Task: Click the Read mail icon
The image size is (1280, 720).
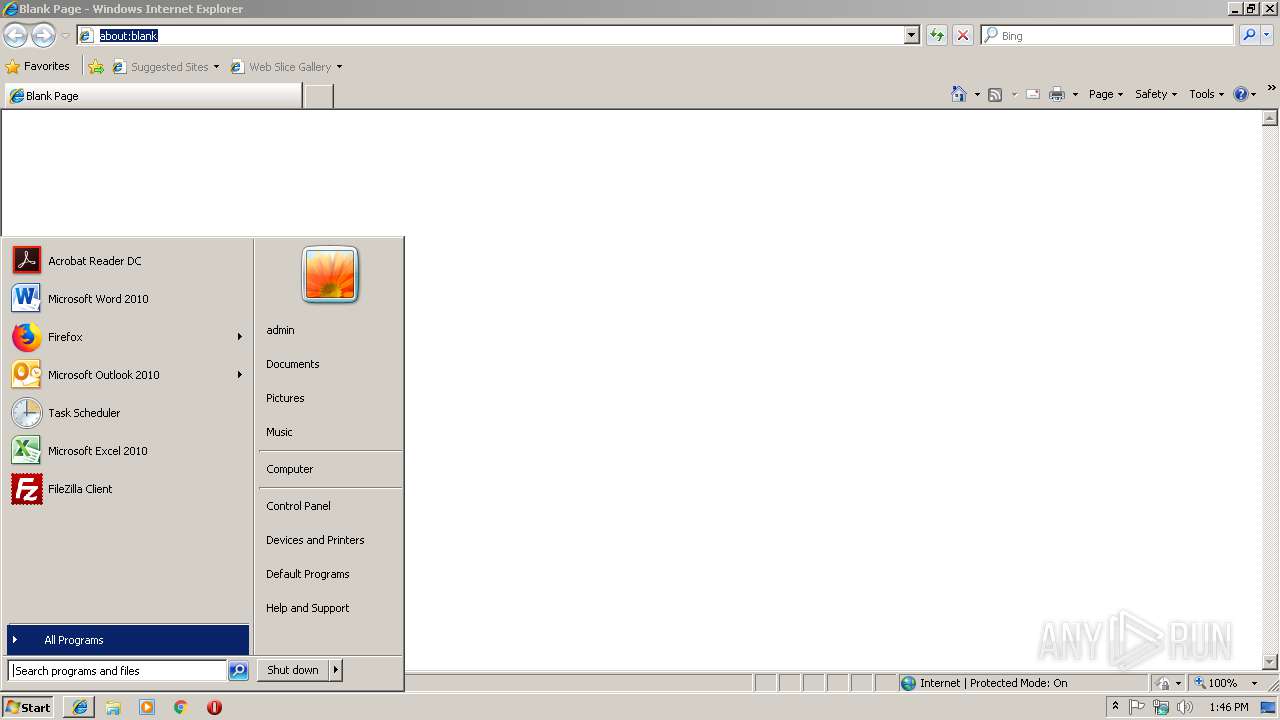Action: pyautogui.click(x=1033, y=94)
